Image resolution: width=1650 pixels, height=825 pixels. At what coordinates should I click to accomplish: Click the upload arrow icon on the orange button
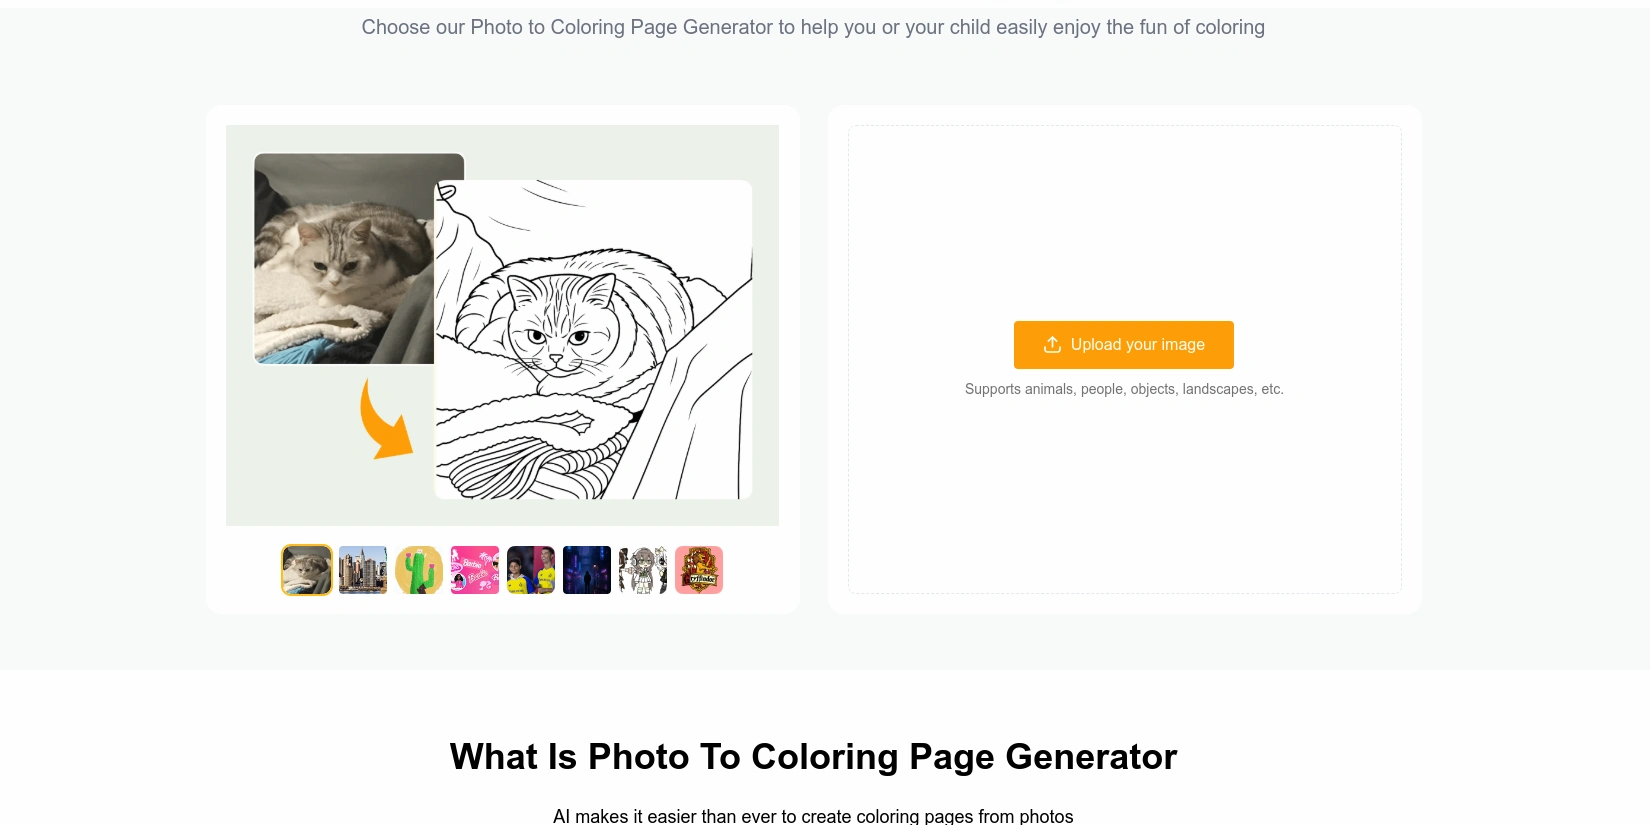pyautogui.click(x=1052, y=344)
